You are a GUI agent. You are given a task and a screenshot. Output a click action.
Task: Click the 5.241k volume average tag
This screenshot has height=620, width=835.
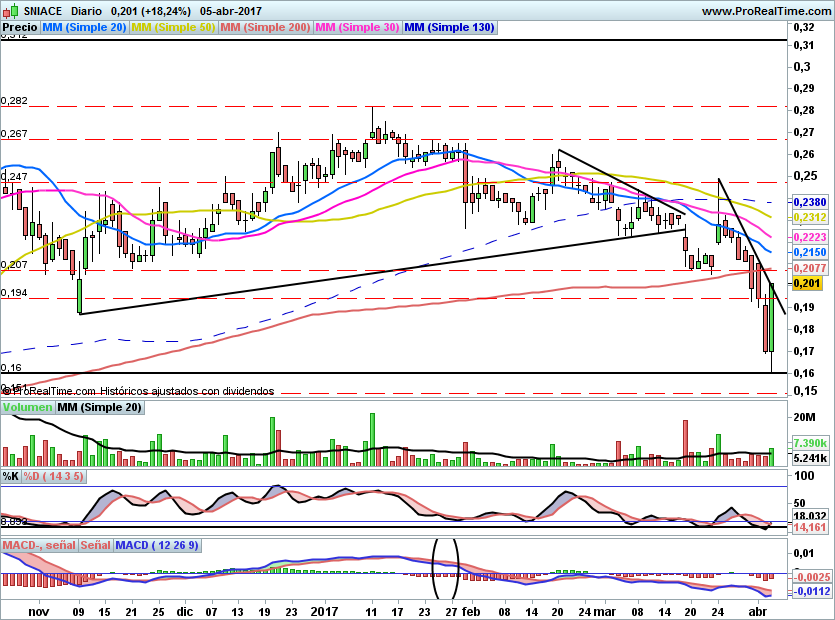pyautogui.click(x=810, y=458)
